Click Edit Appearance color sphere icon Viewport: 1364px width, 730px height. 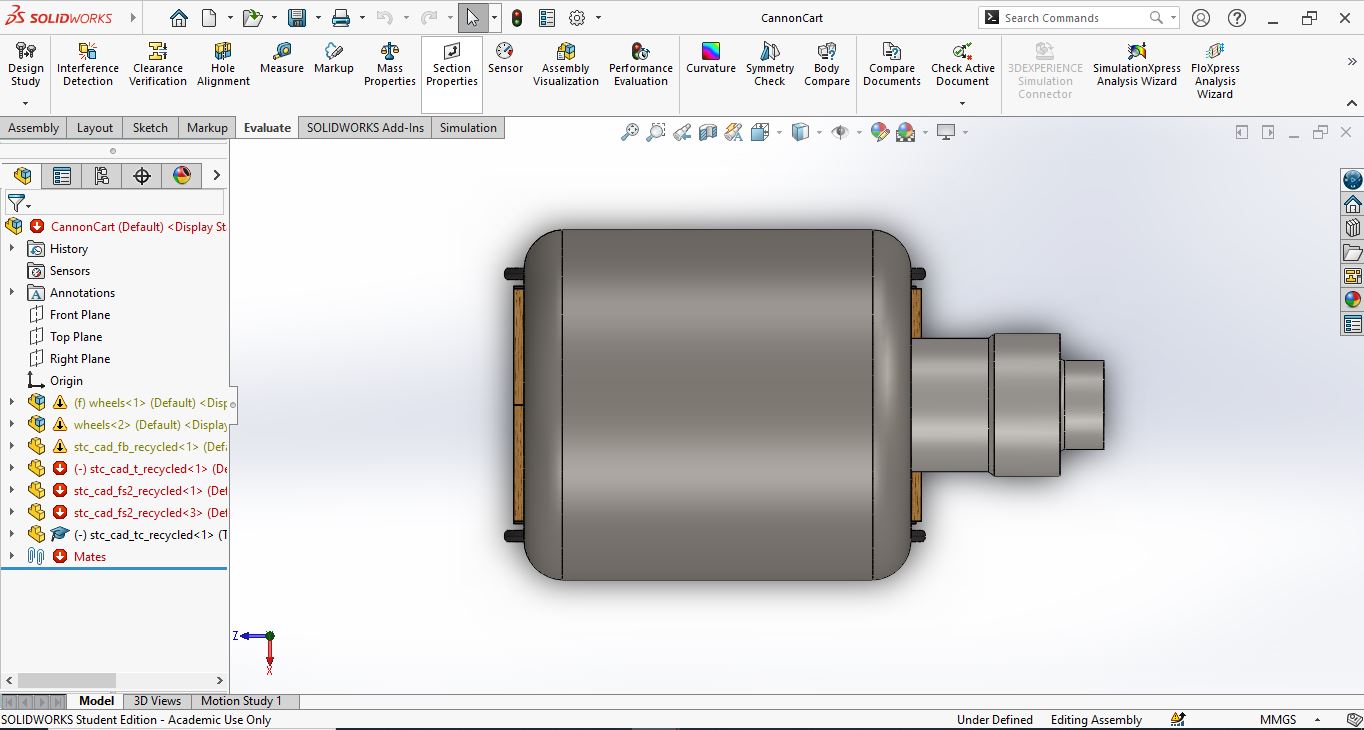[880, 132]
